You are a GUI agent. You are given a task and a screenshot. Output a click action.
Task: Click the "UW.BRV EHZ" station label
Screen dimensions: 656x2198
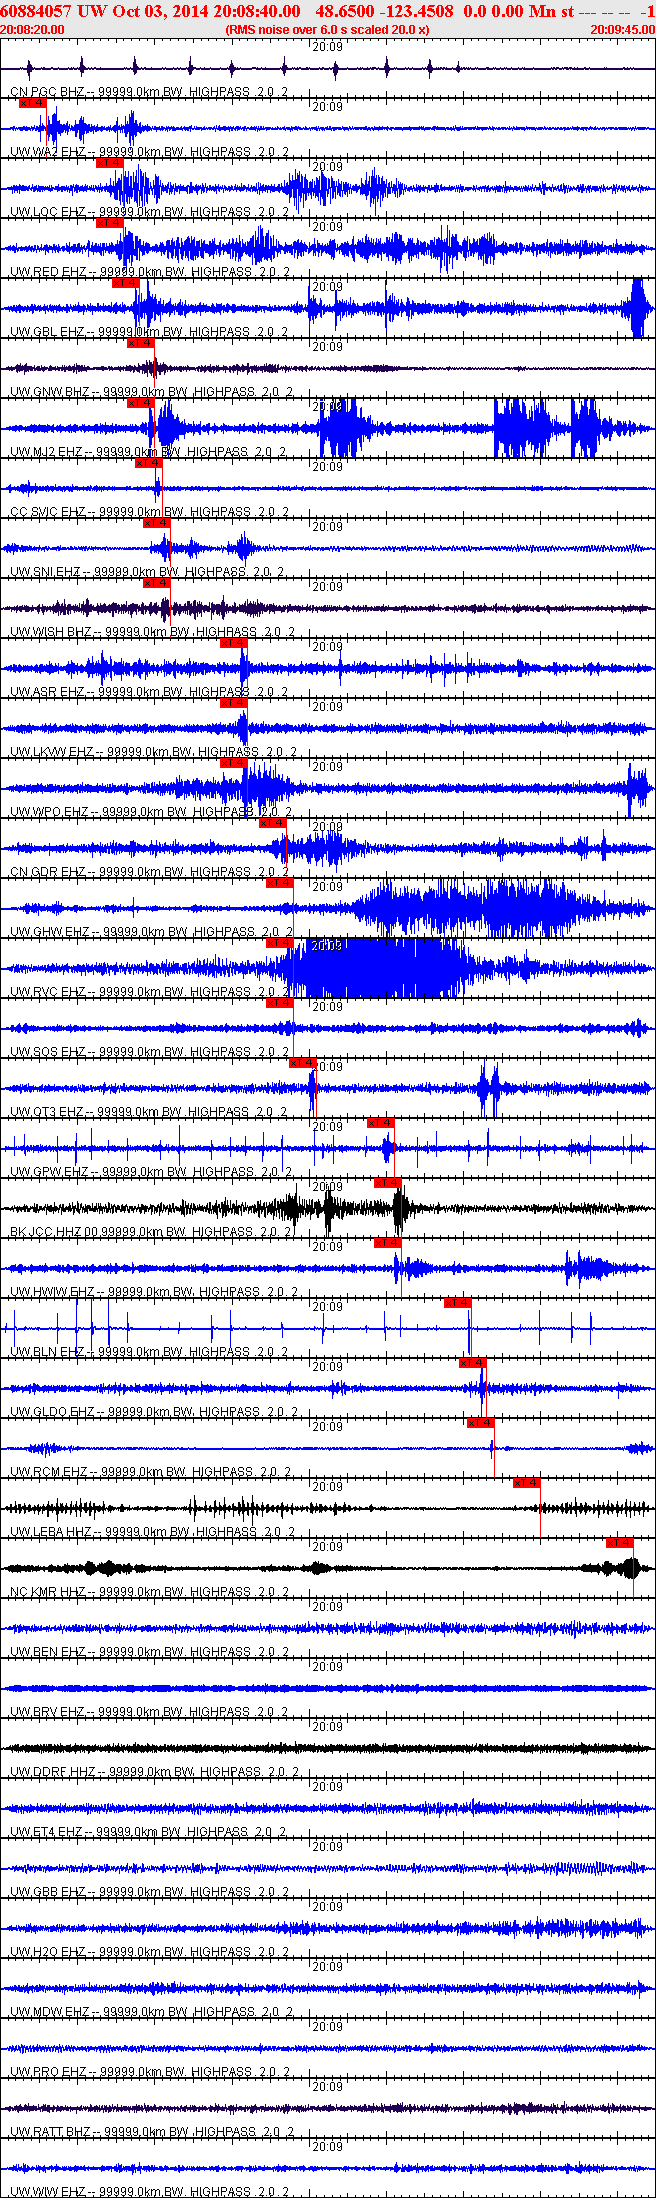(48, 1712)
